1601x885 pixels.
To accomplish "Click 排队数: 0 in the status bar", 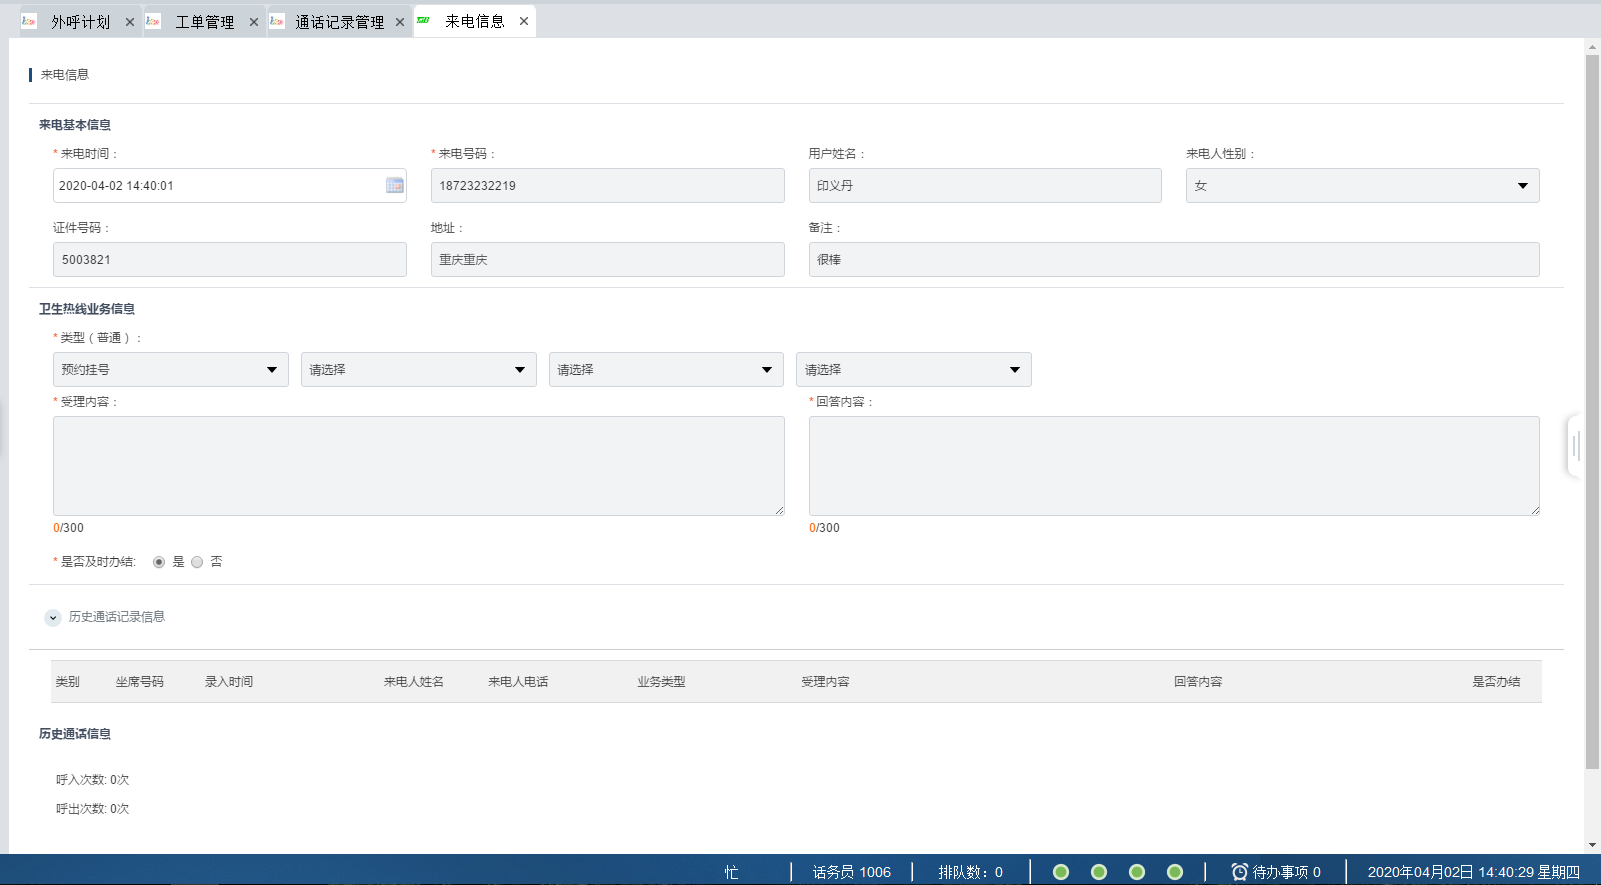I will (970, 872).
